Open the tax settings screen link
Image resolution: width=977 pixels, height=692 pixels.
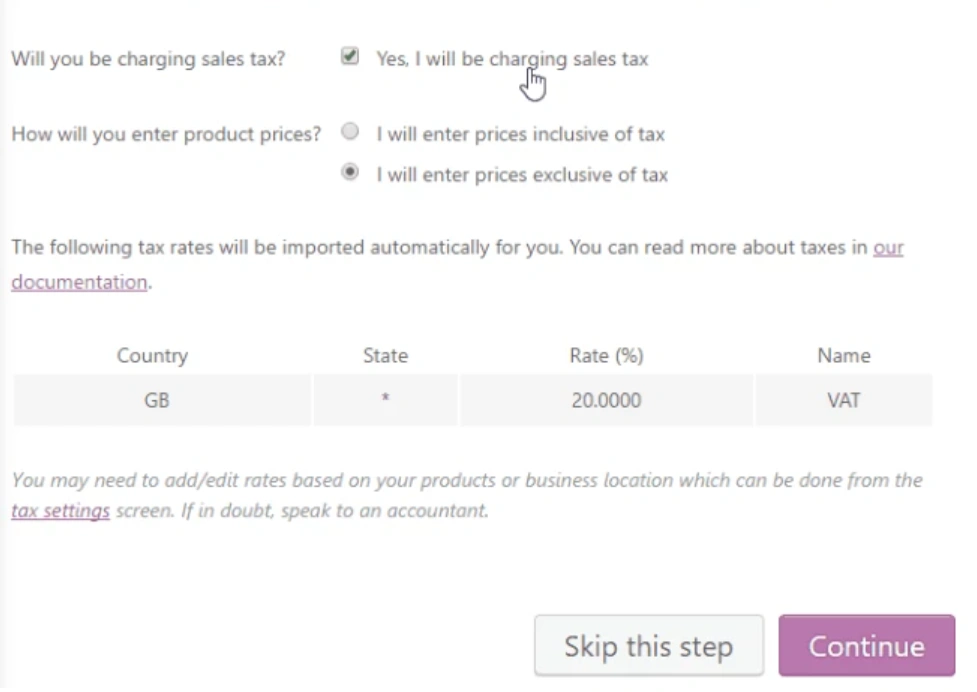coord(60,510)
